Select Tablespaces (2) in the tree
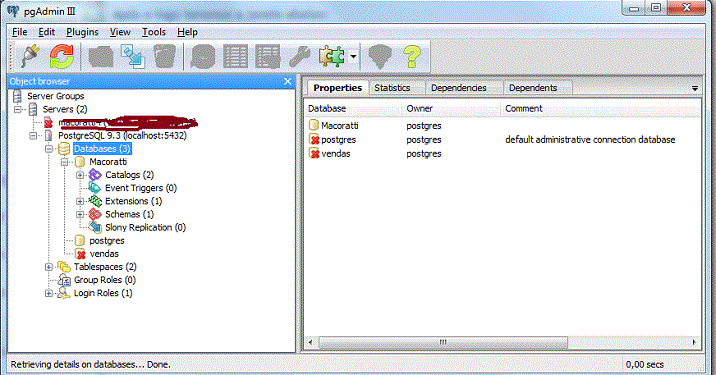716x375 pixels. 105,267
